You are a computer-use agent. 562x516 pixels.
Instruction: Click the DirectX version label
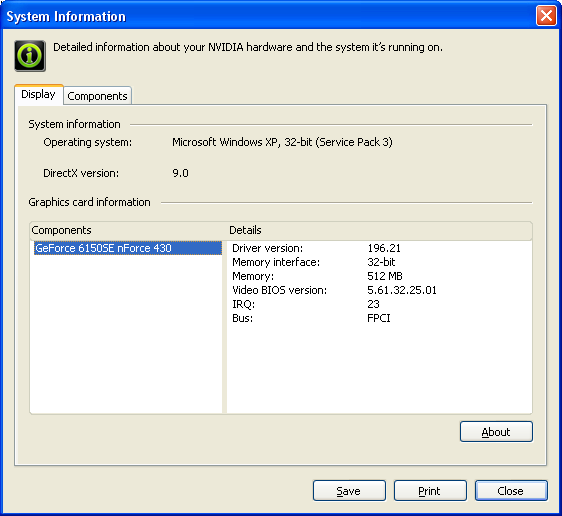click(81, 173)
